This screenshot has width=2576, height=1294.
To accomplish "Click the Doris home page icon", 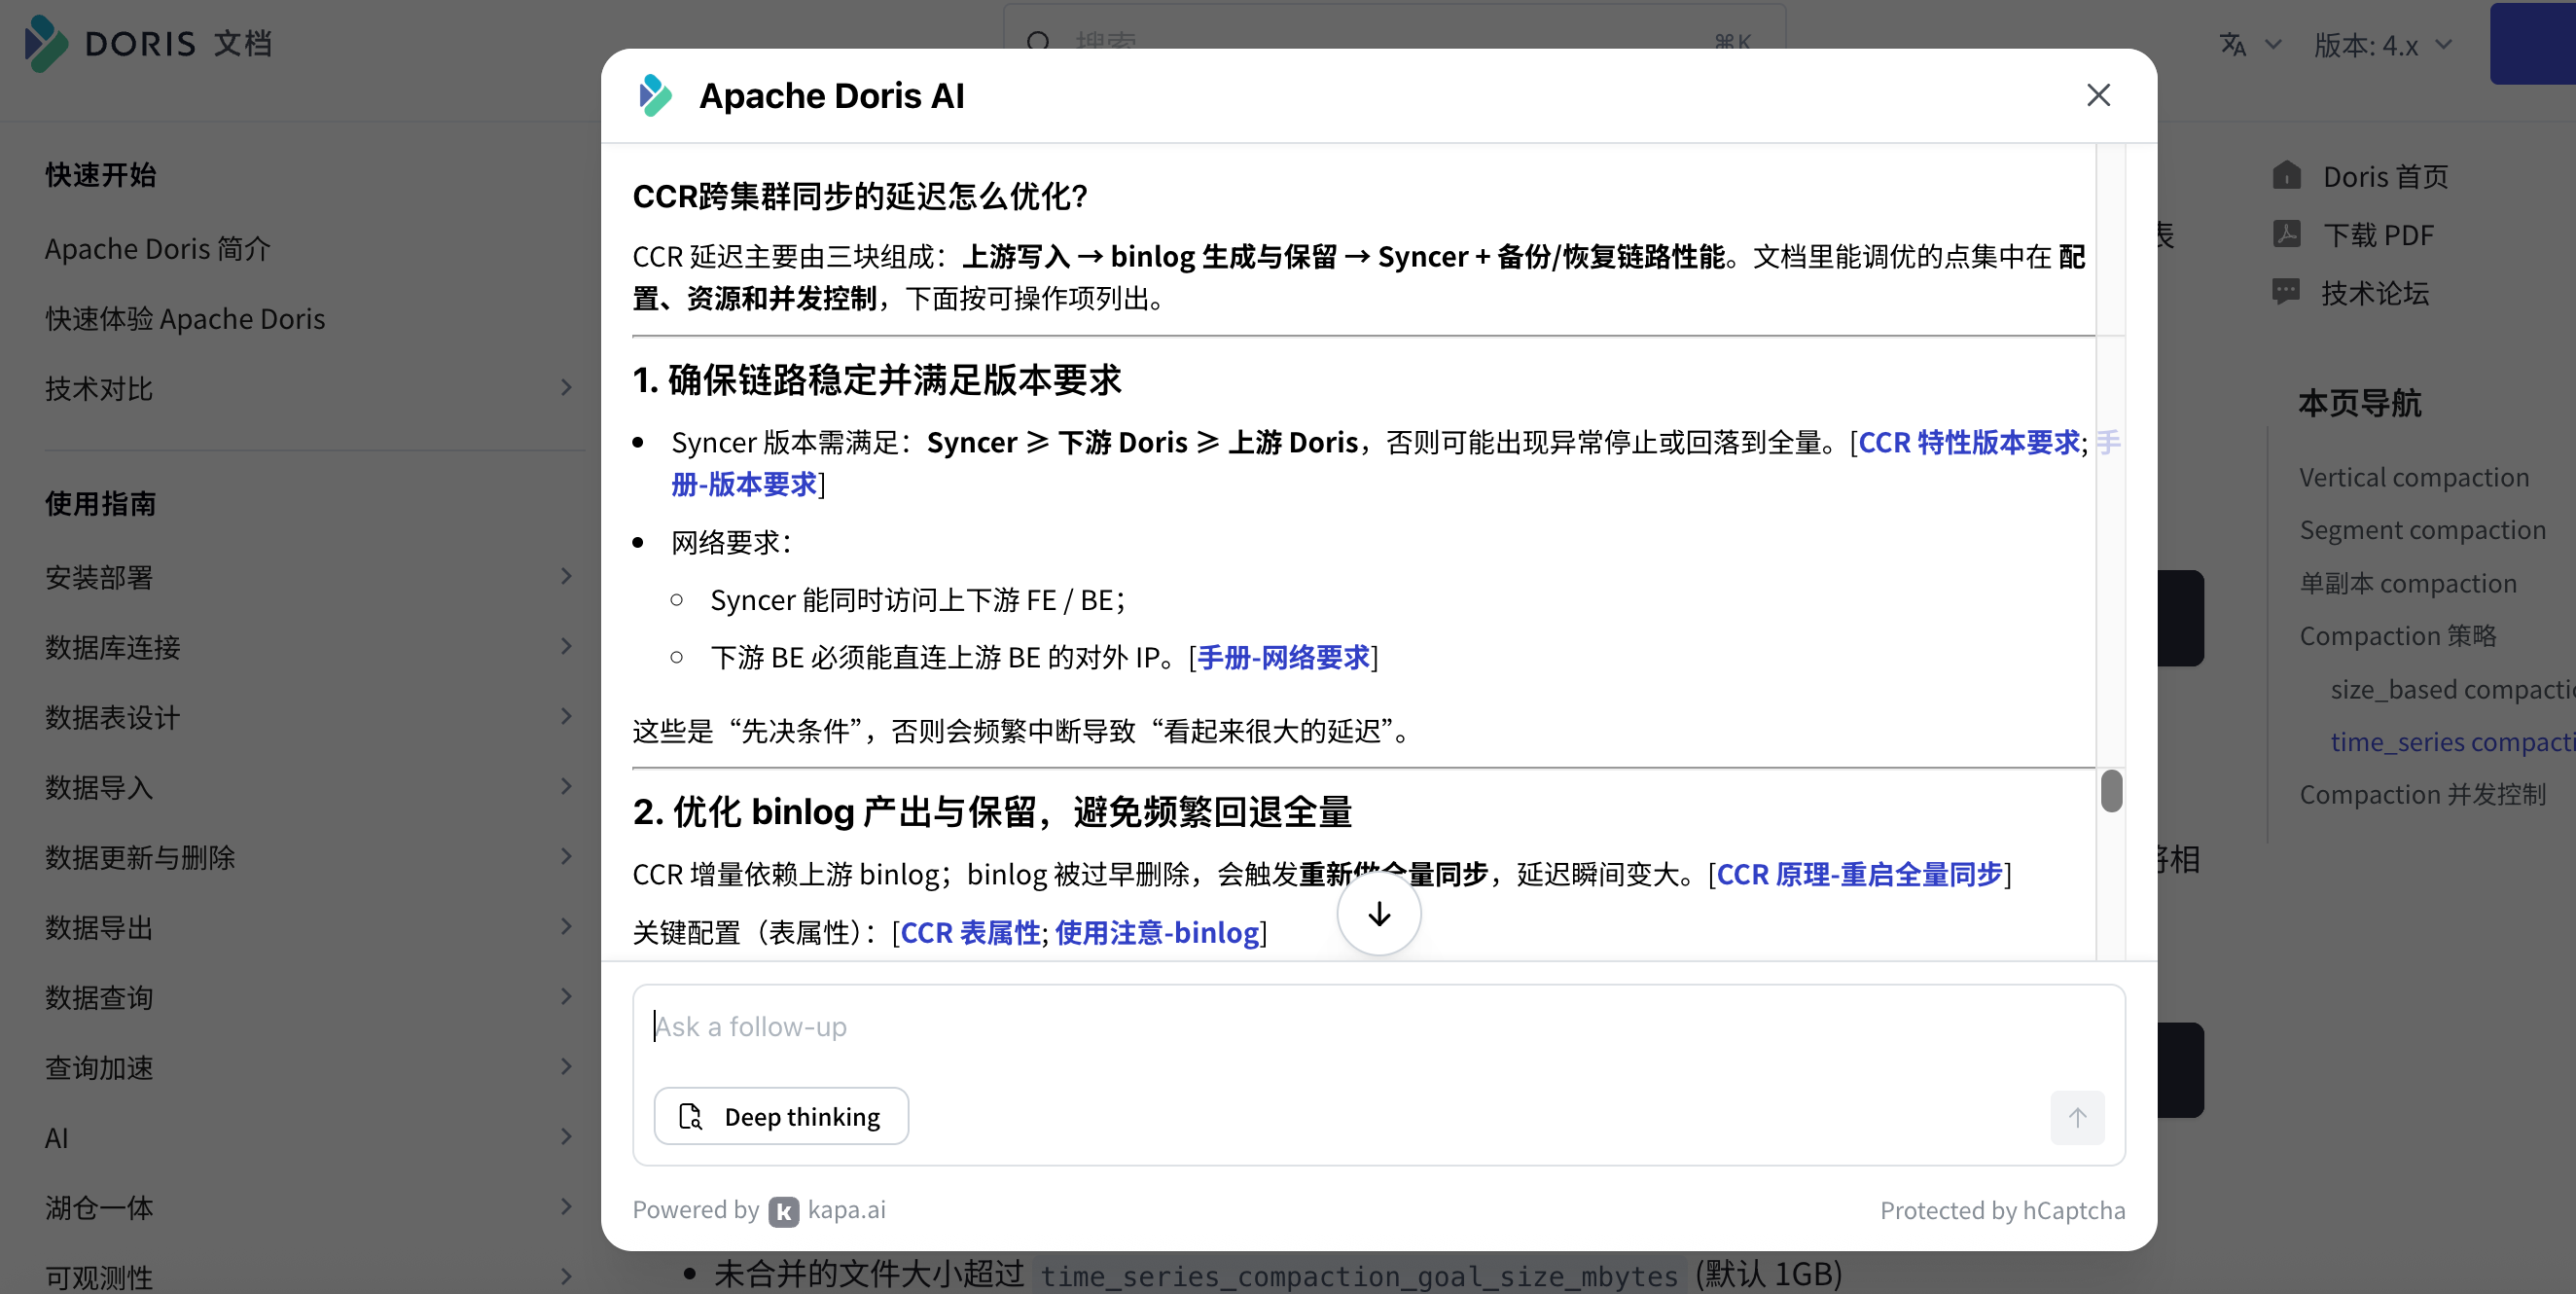I will [x=2286, y=176].
